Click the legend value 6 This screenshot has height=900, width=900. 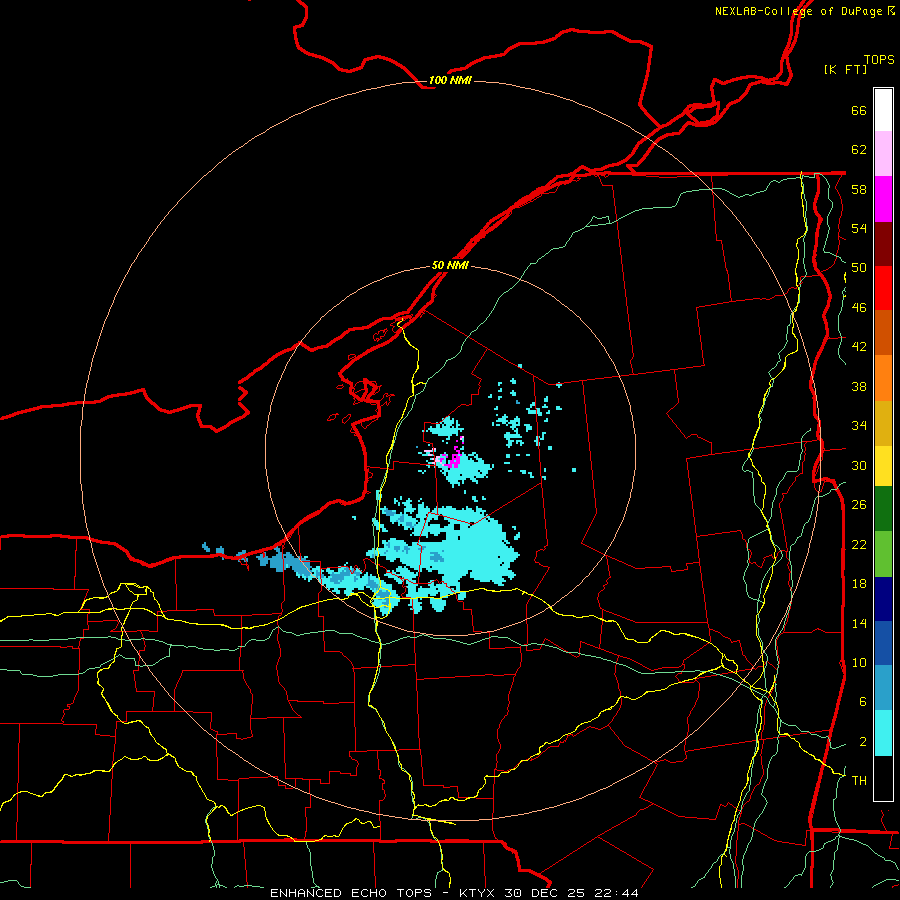click(862, 702)
